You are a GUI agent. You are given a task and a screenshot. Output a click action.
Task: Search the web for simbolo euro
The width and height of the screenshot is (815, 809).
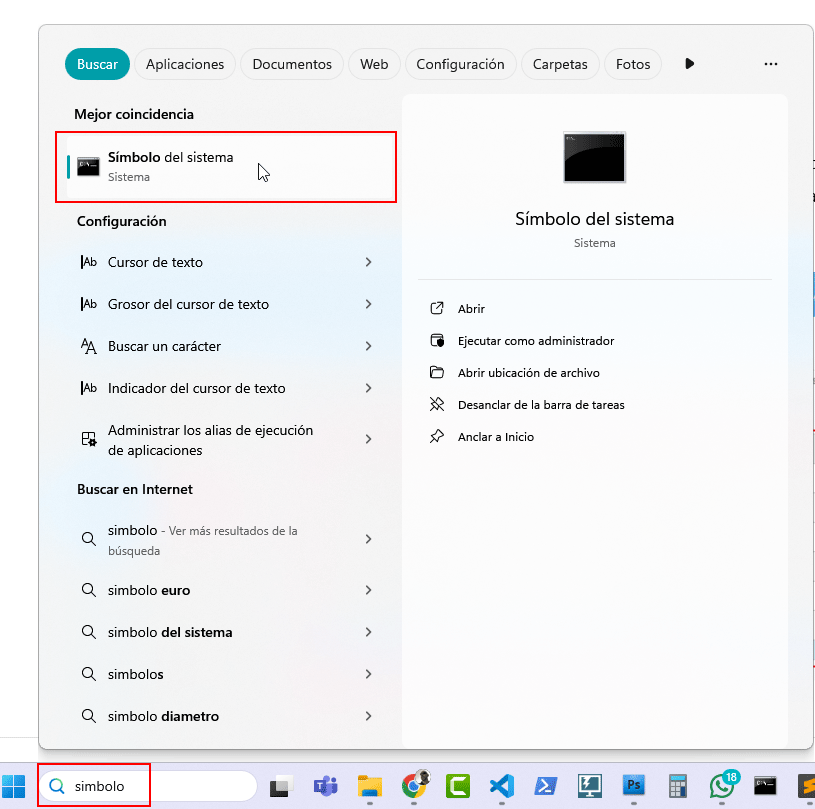tap(149, 590)
